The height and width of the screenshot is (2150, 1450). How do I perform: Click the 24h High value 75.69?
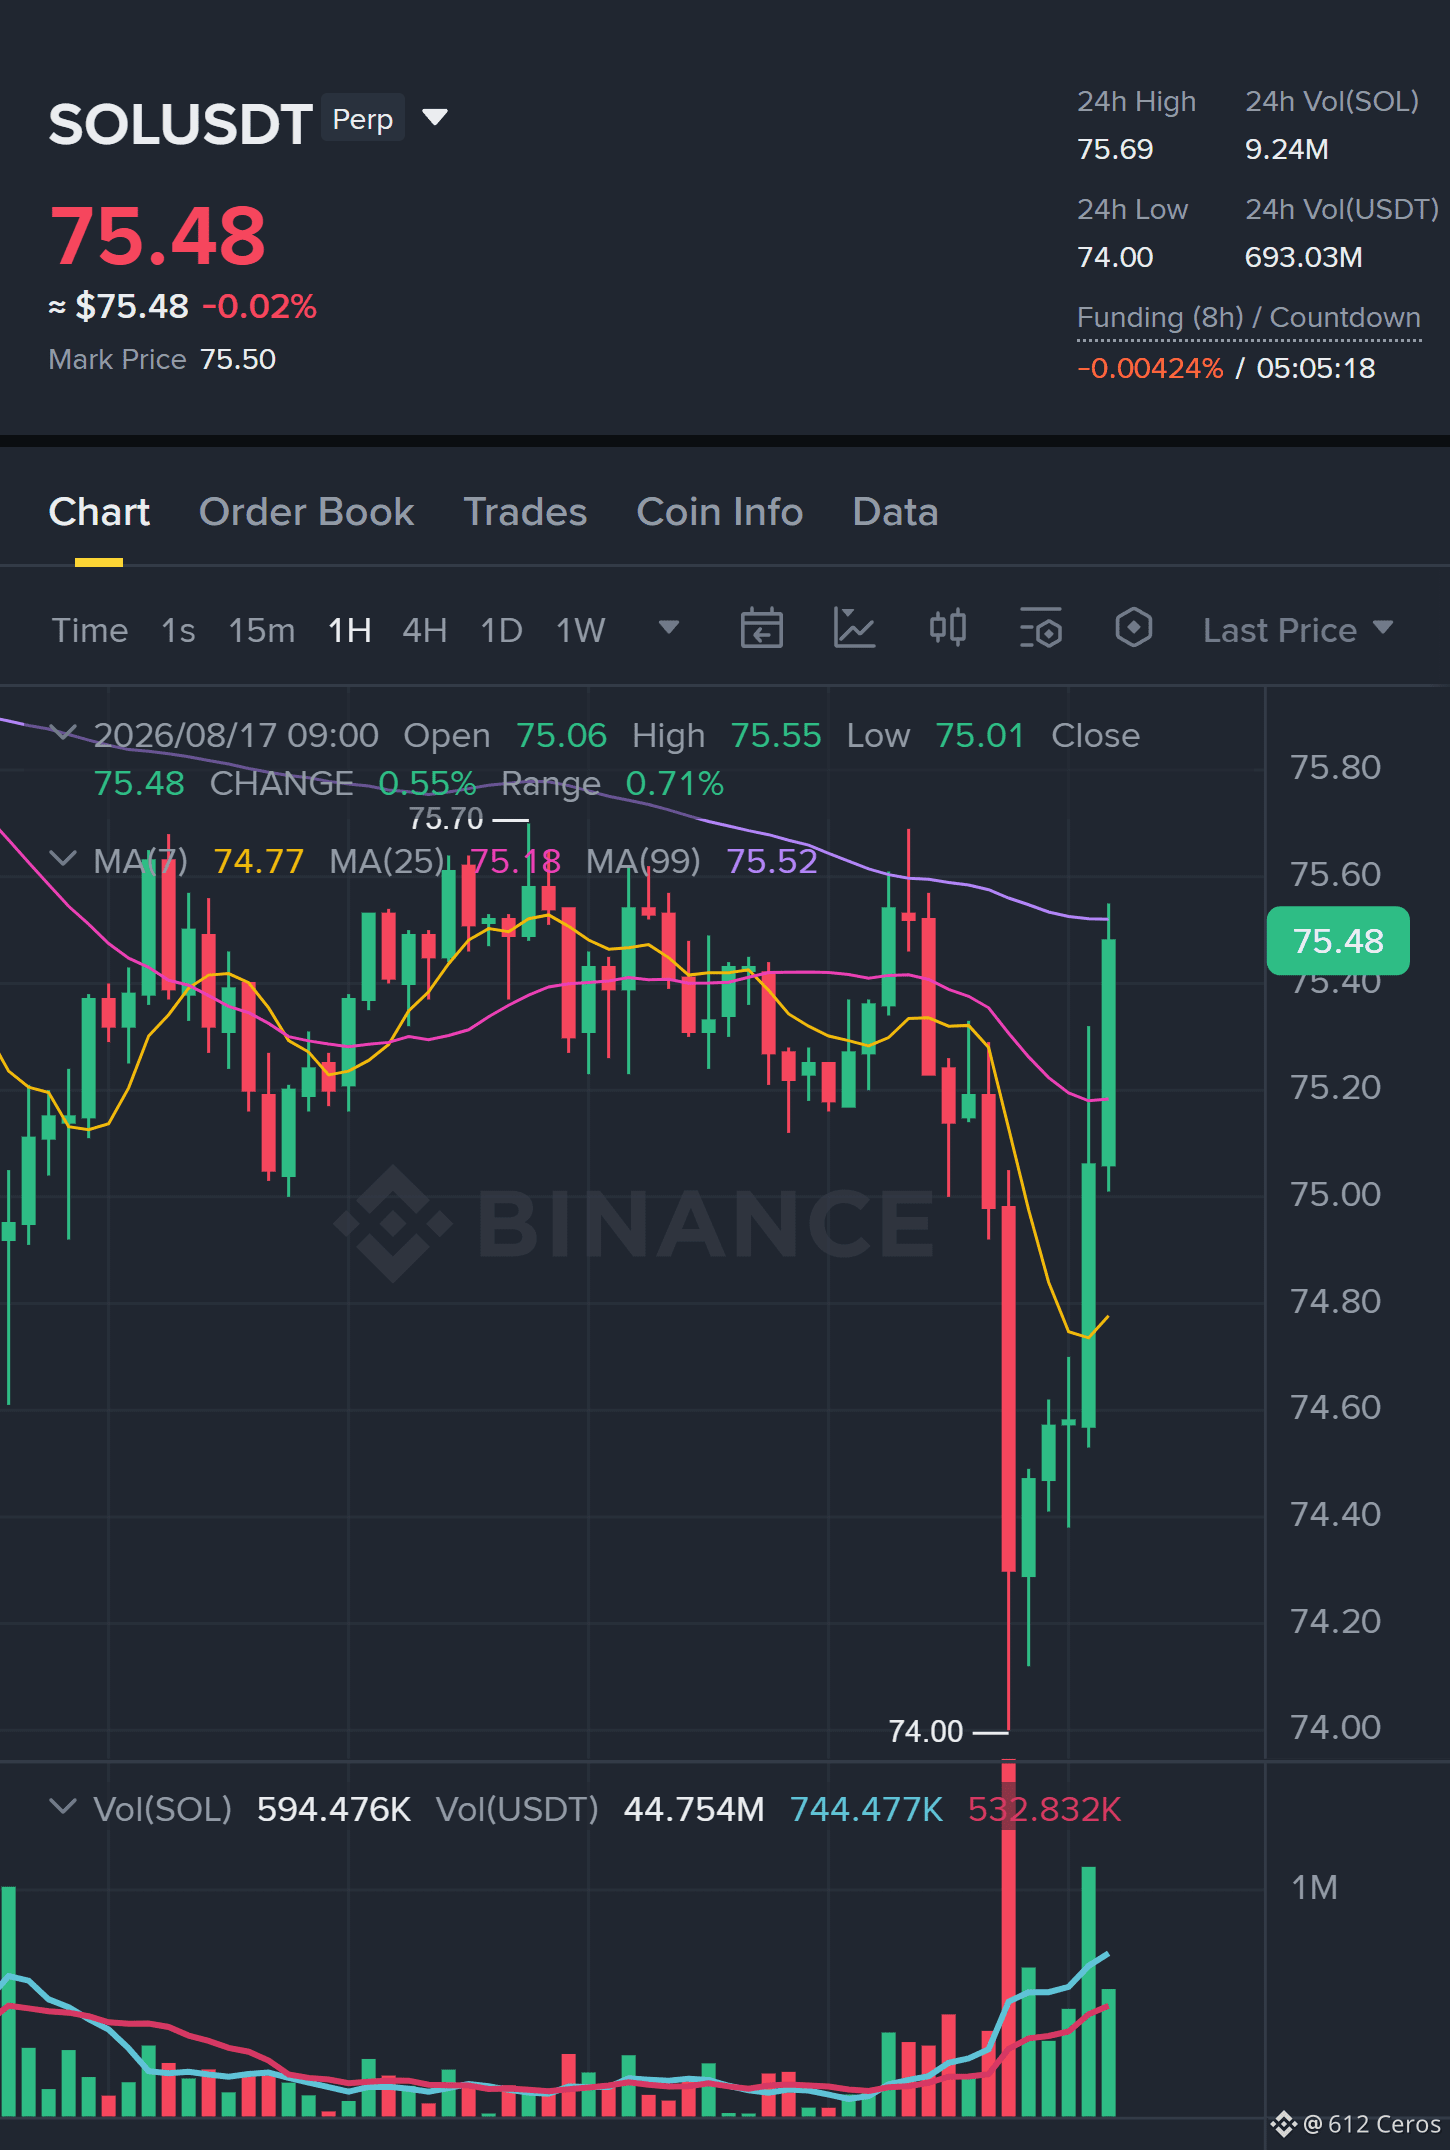coord(1115,149)
